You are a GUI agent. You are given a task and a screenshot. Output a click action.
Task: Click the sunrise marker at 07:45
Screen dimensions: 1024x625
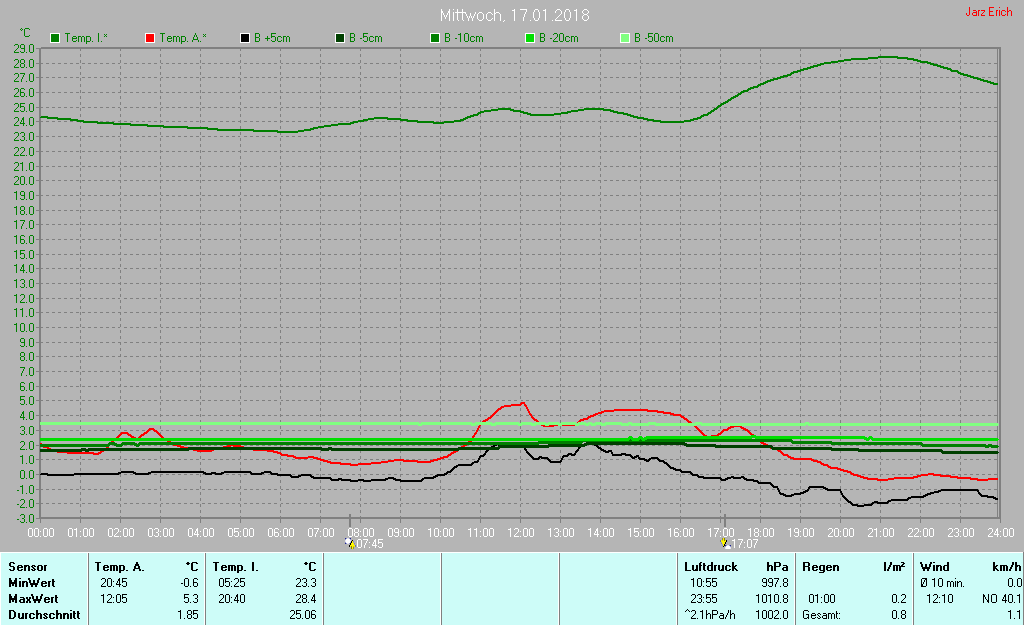pos(350,543)
